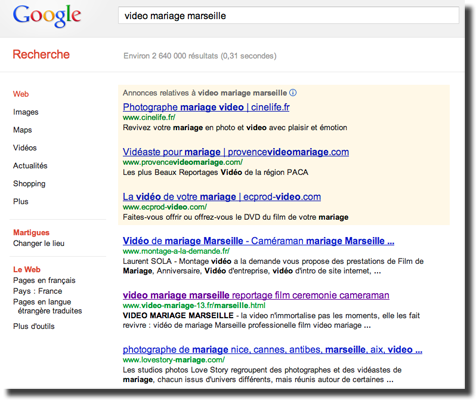Click the Revivez votre mariage description
This screenshot has width=476, height=400.
235,128
